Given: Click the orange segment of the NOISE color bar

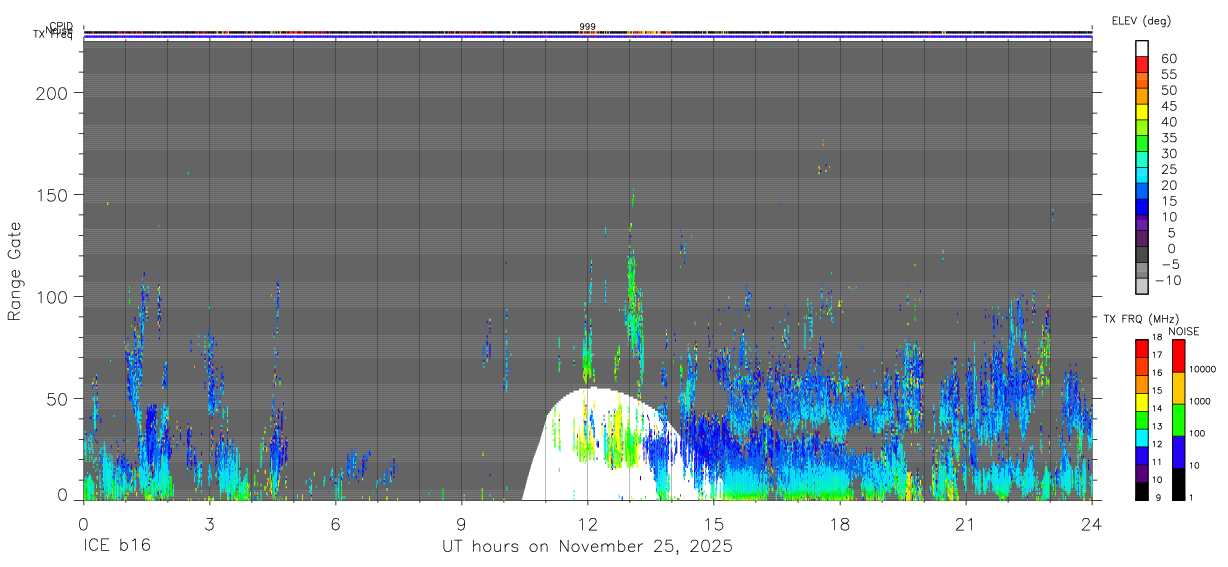Looking at the screenshot, I should pyautogui.click(x=1178, y=387).
